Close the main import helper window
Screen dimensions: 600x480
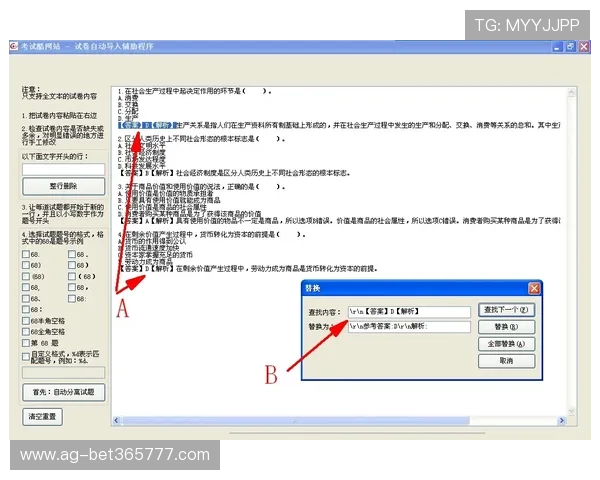pos(584,47)
